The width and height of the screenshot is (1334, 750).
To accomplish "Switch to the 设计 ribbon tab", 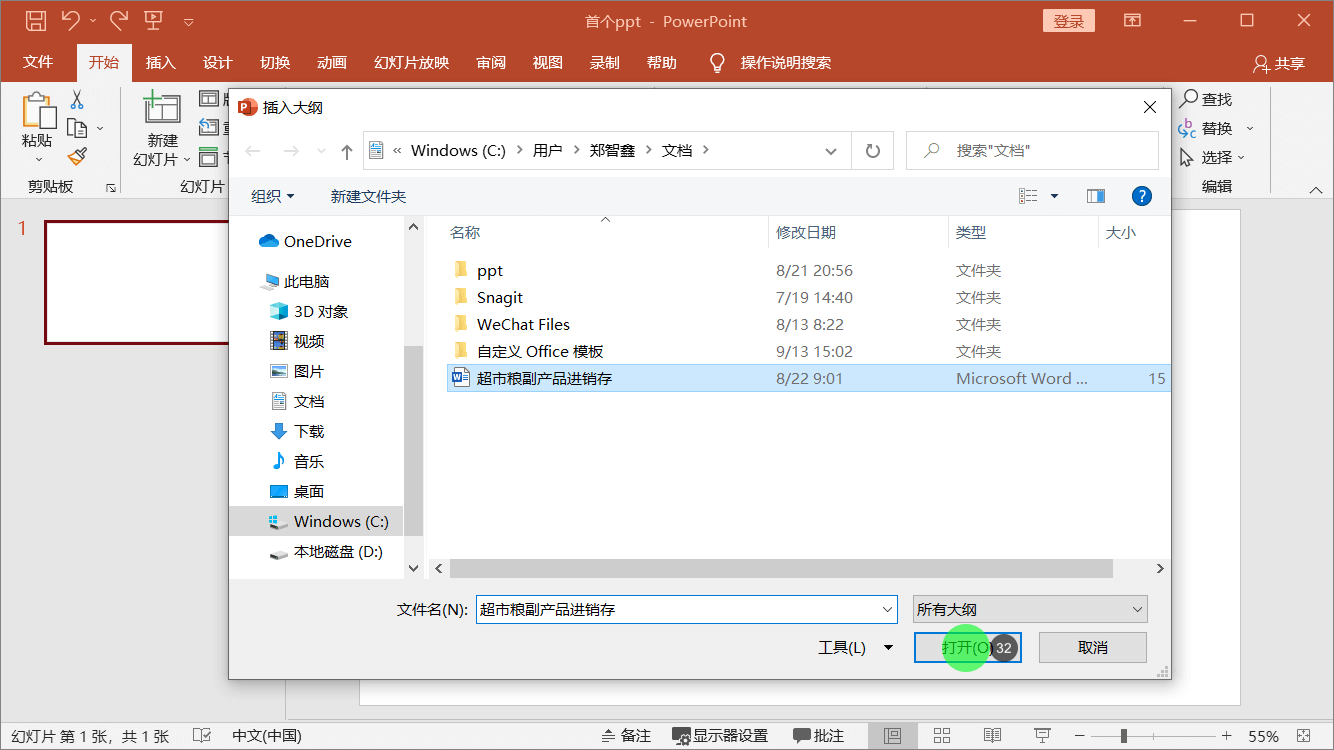I will pyautogui.click(x=217, y=62).
